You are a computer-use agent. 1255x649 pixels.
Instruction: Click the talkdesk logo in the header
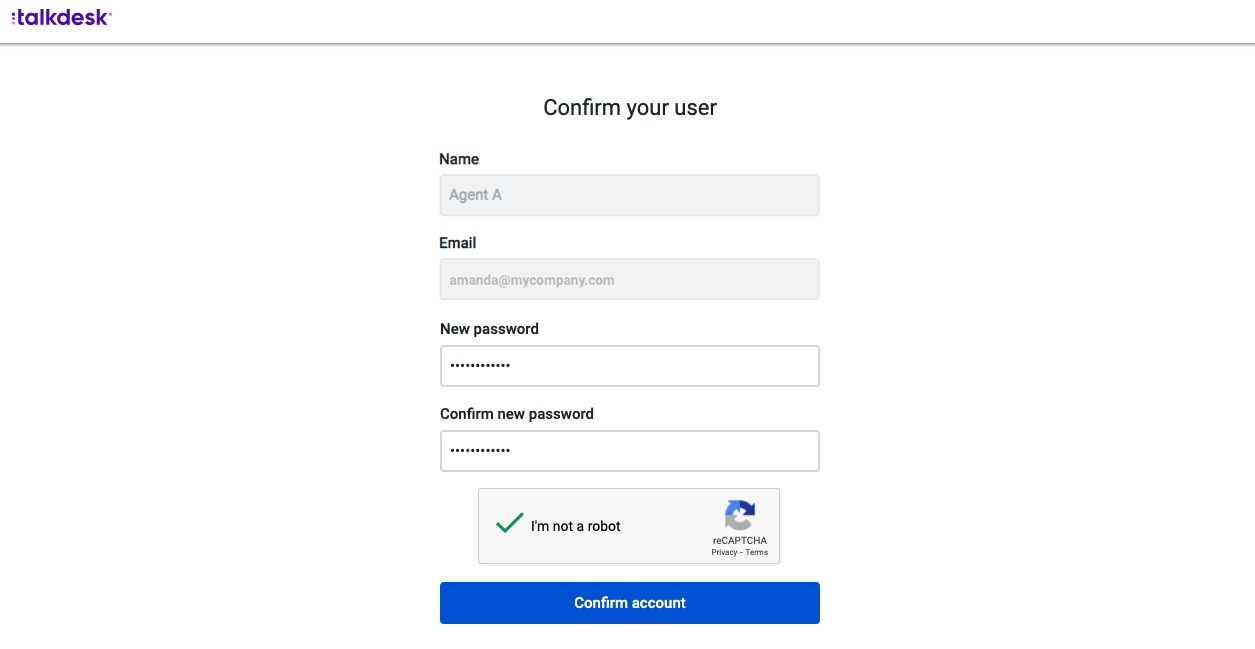coord(61,16)
